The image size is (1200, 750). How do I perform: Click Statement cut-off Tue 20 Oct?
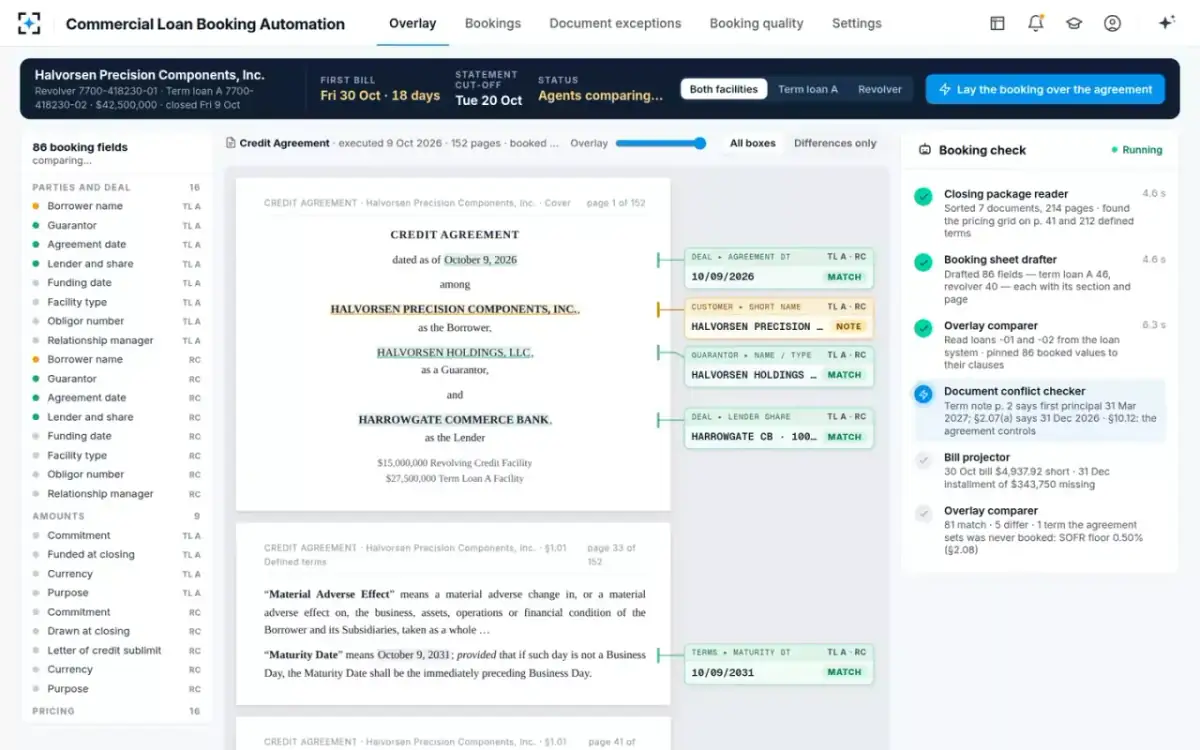tap(489, 100)
